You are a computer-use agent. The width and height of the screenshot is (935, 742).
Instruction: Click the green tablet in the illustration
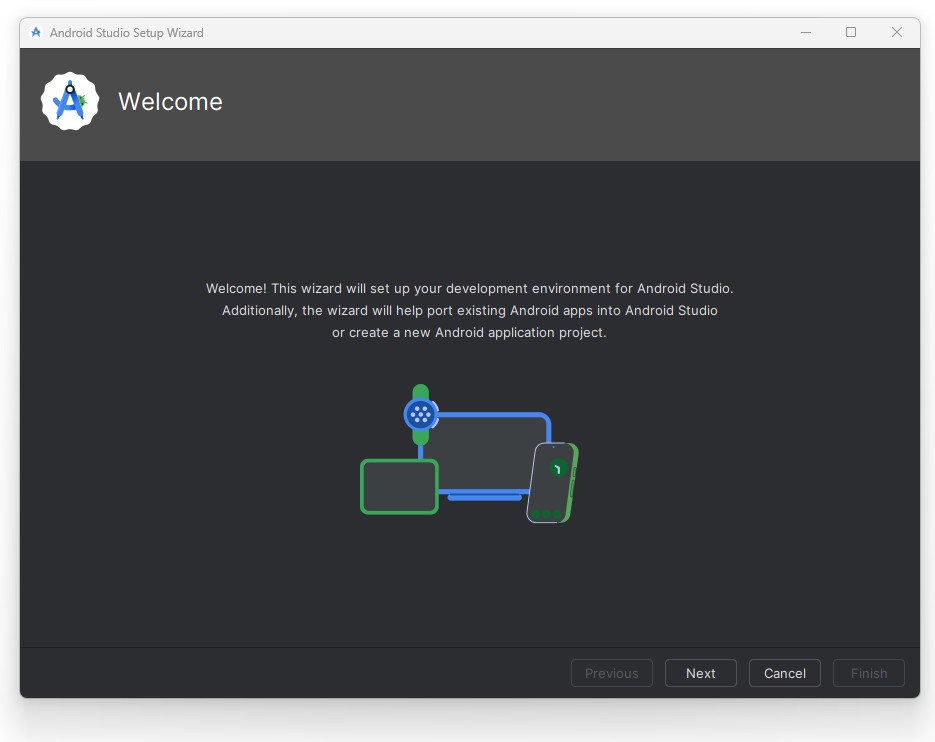tap(399, 487)
